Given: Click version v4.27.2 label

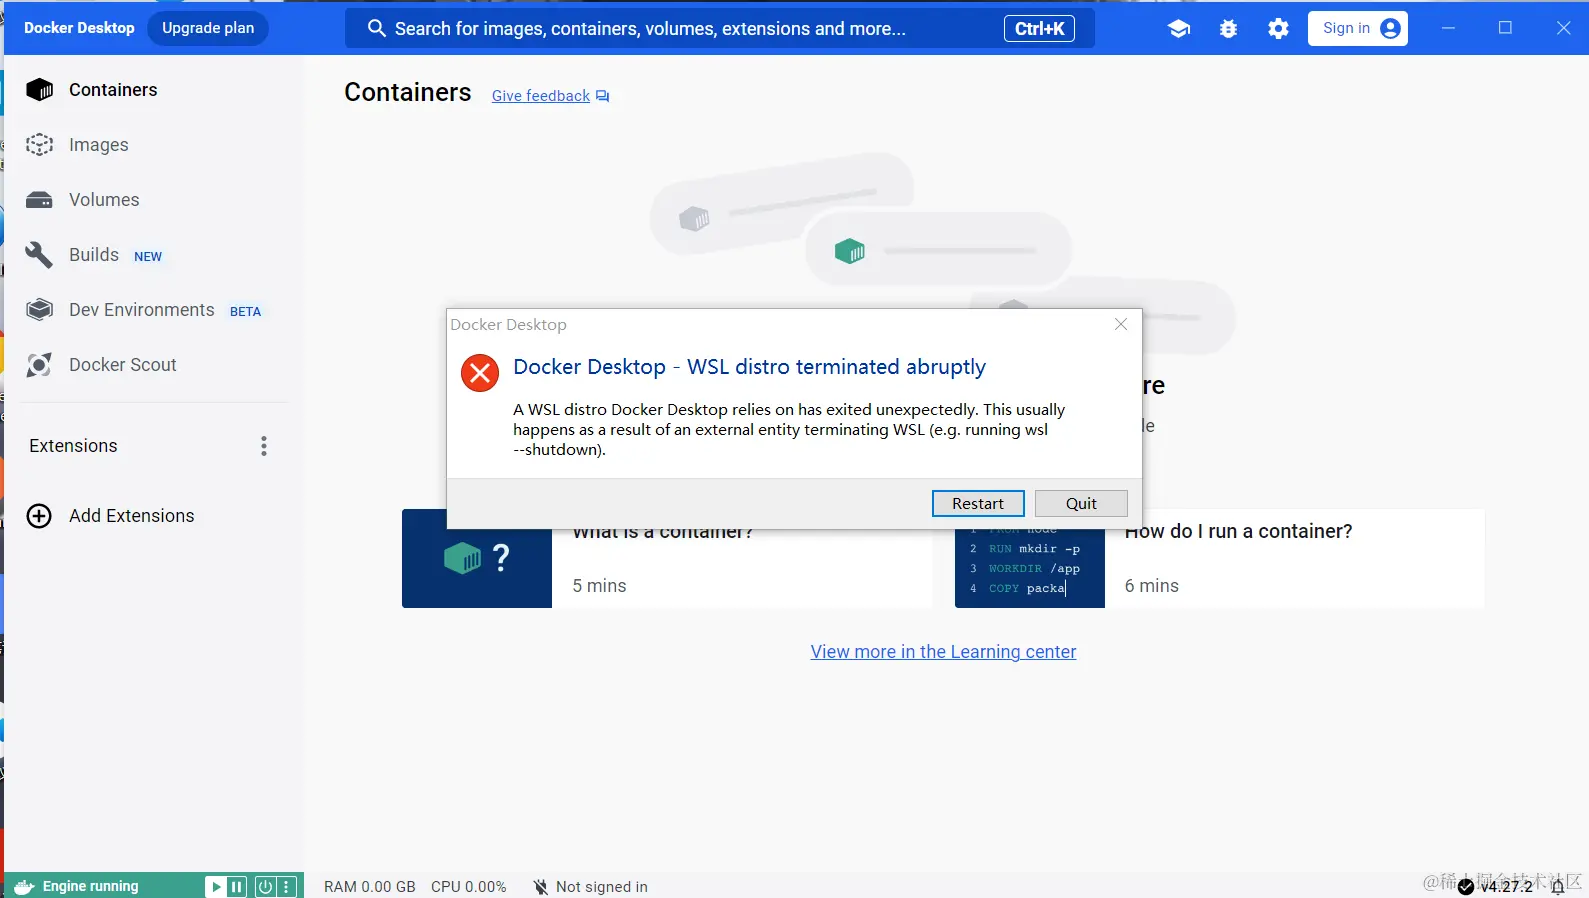Looking at the screenshot, I should (1507, 887).
